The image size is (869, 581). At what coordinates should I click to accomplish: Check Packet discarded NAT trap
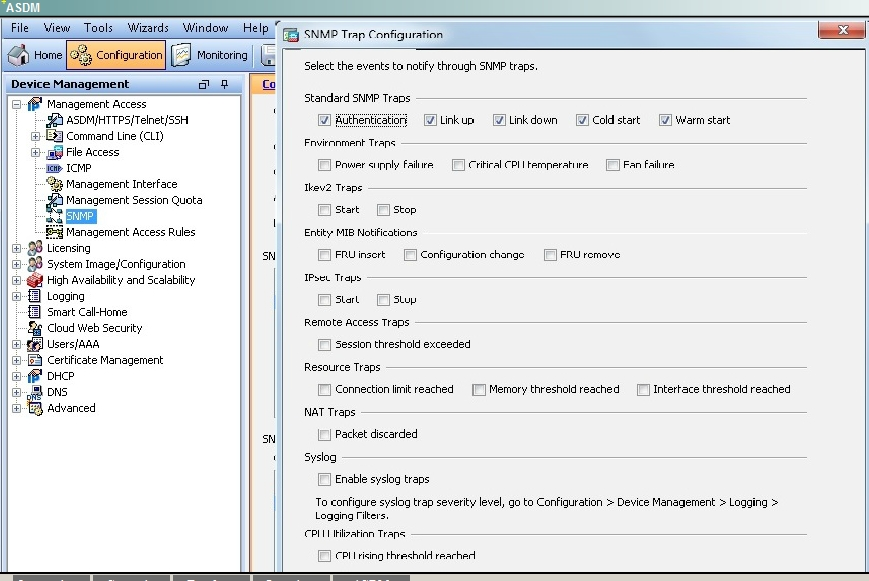[x=324, y=435]
